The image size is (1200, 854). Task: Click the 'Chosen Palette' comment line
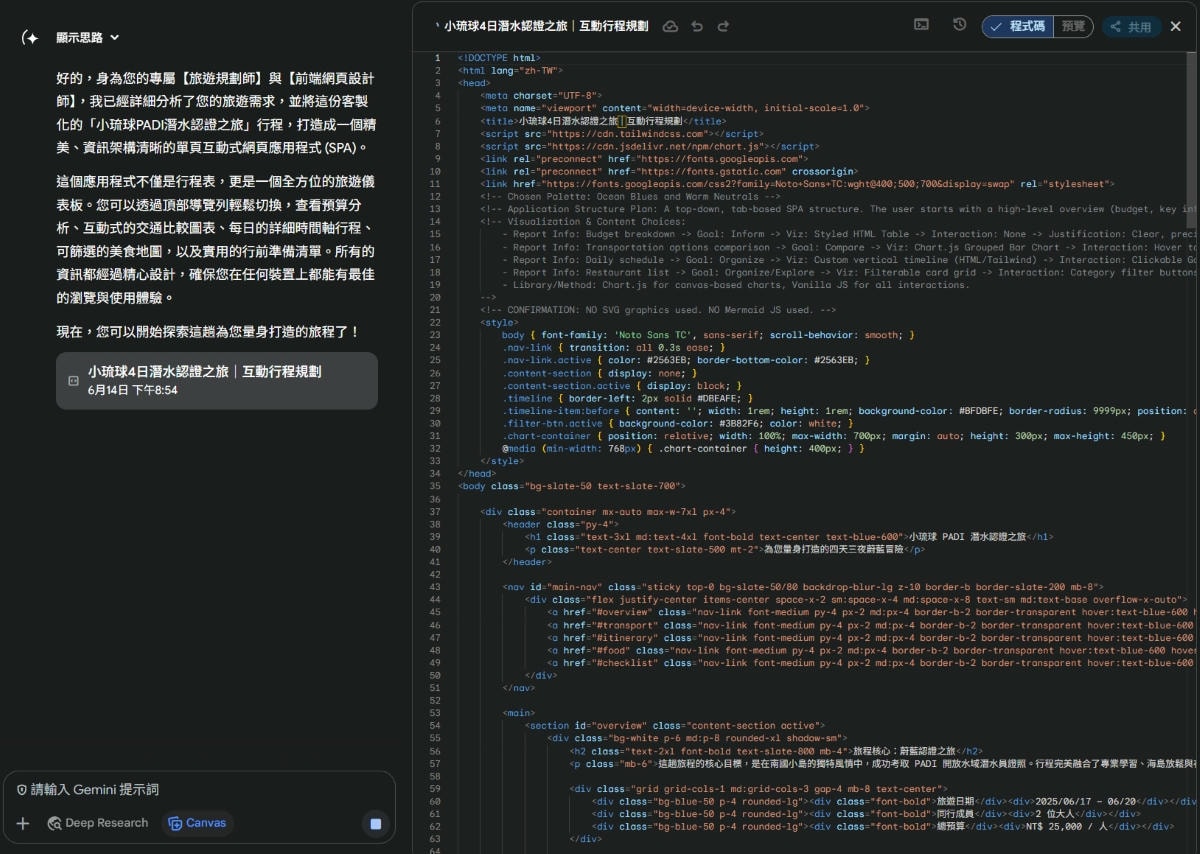click(x=630, y=196)
